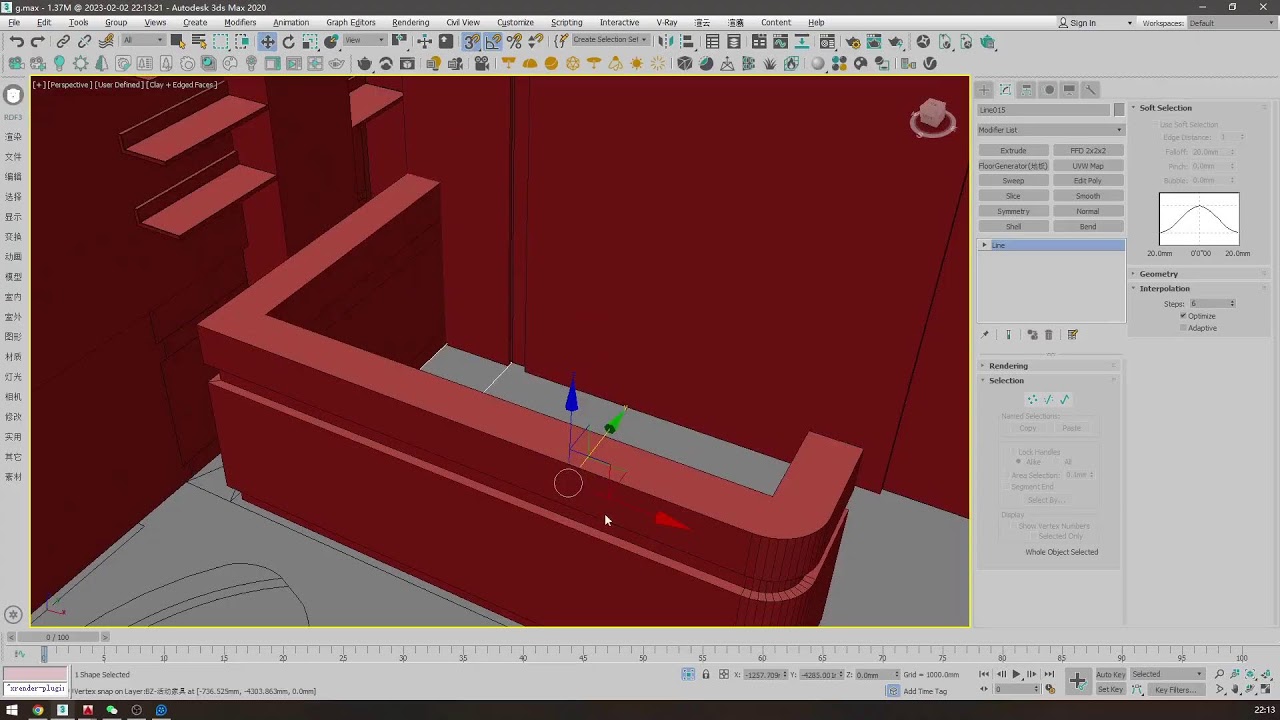
Task: Open the Scripting menu
Action: (566, 22)
